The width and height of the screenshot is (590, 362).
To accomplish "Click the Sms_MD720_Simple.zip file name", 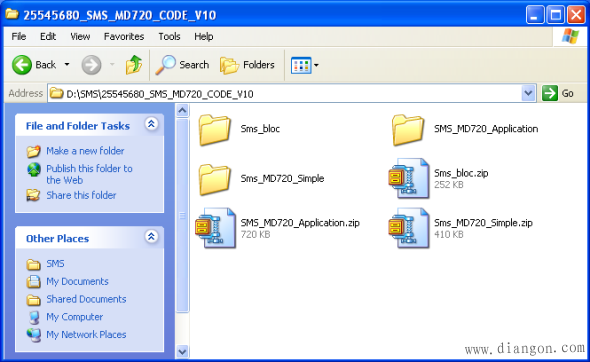I will (483, 223).
